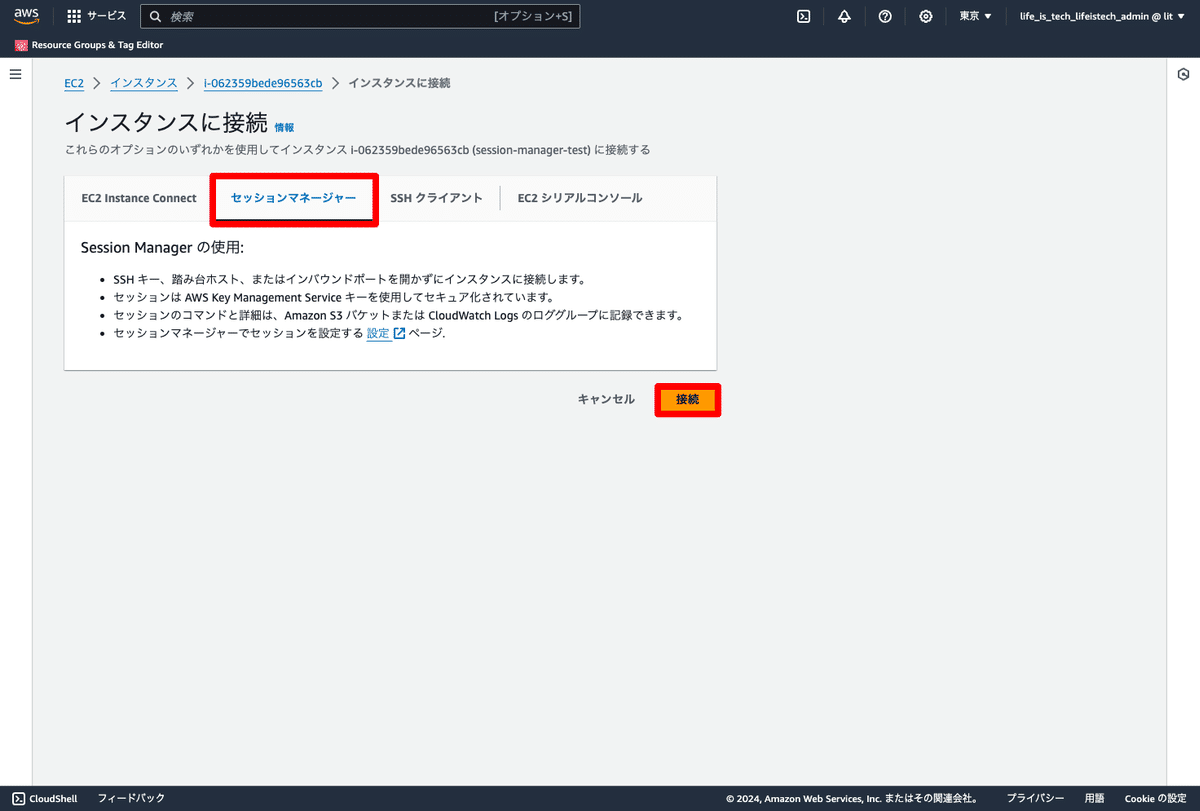Viewport: 1200px width, 811px height.
Task: Open the right side info panel icon
Action: (1183, 74)
